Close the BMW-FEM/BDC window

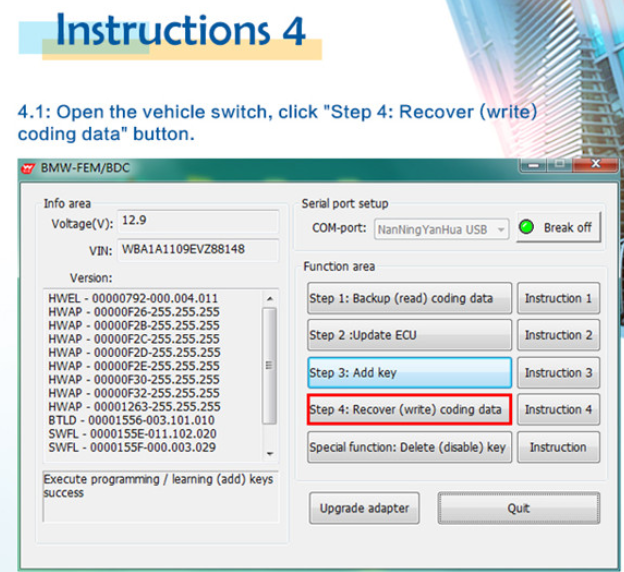(595, 164)
